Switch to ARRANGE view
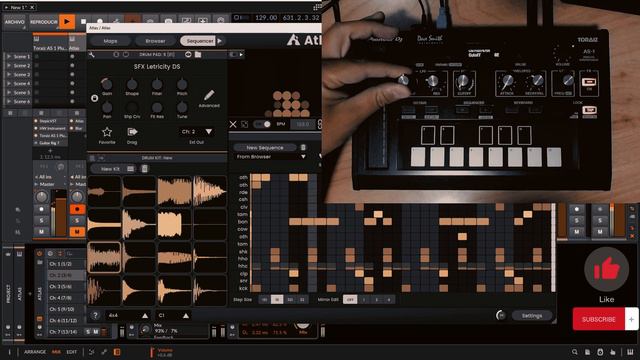This screenshot has width=640, height=360. [35, 352]
